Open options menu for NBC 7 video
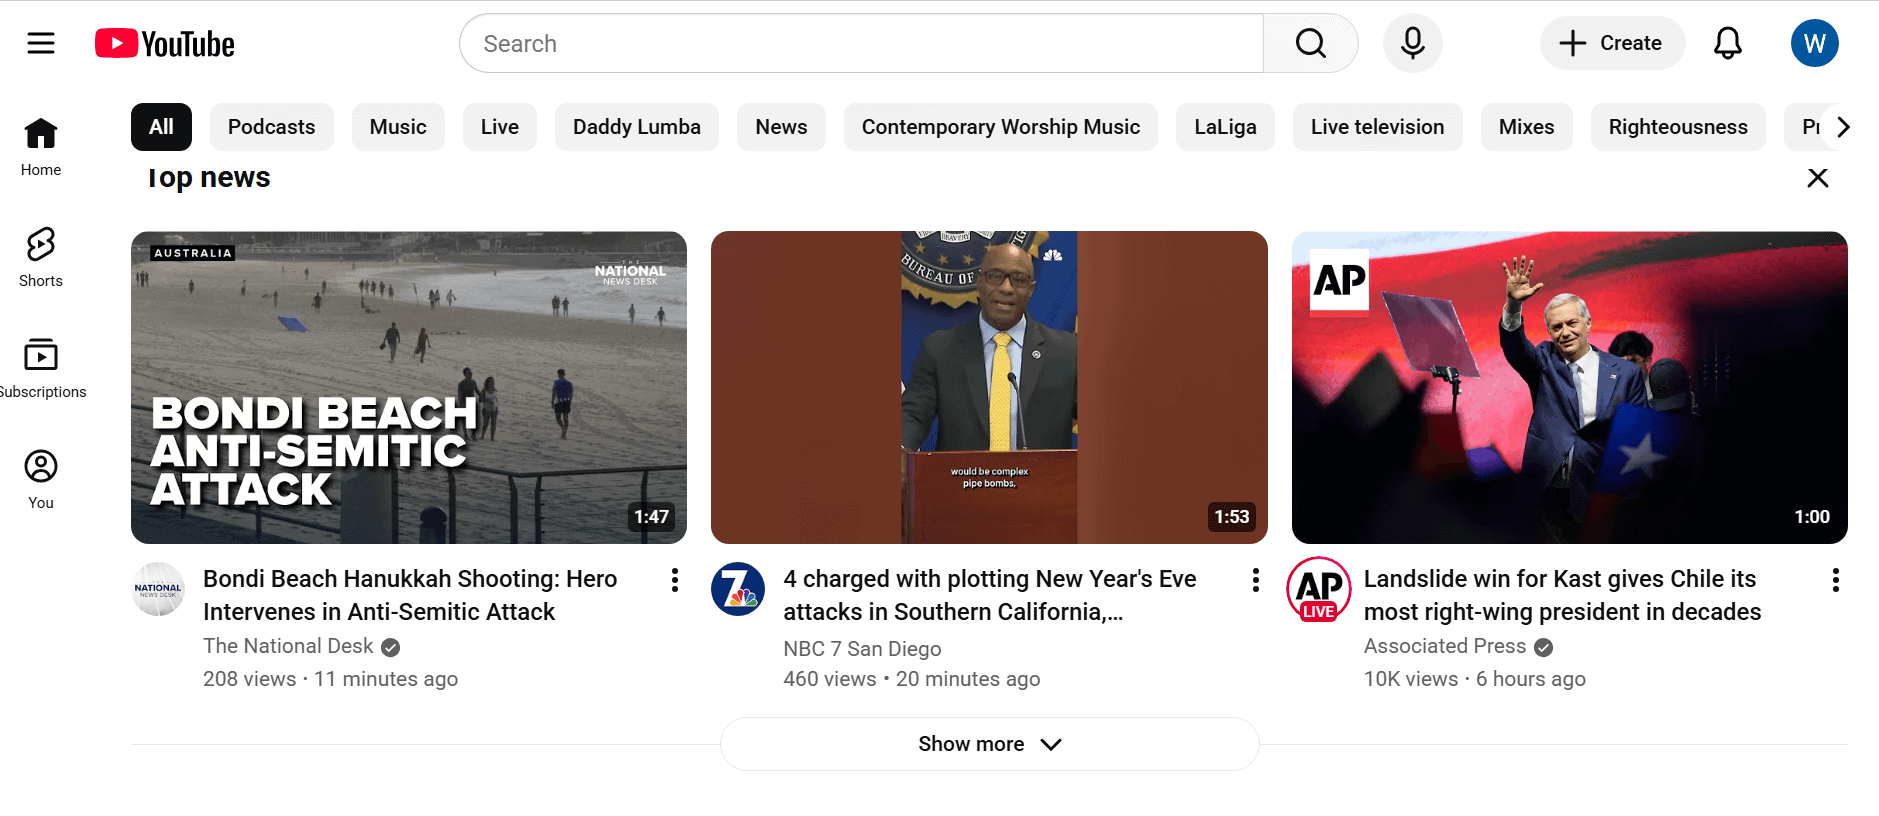This screenshot has height=816, width=1879. coord(1255,580)
